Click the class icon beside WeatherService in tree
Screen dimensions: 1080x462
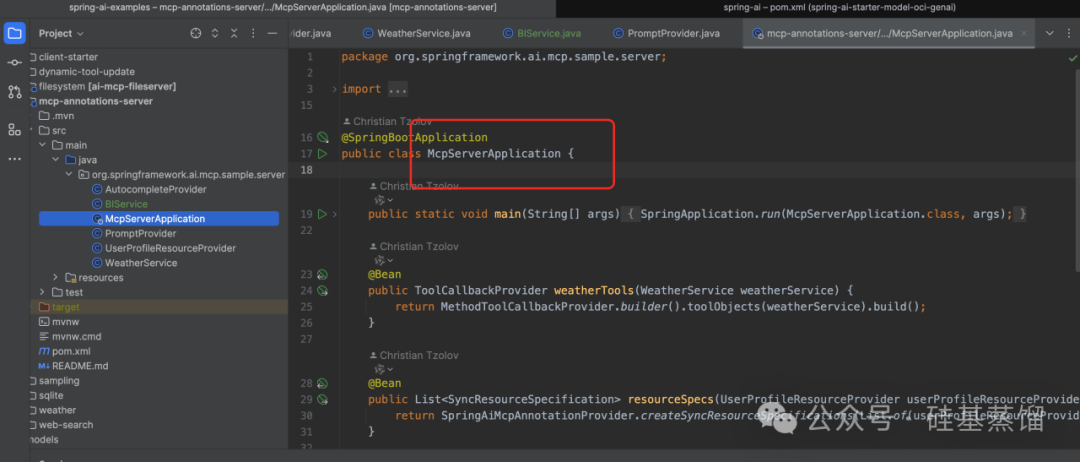(97, 263)
